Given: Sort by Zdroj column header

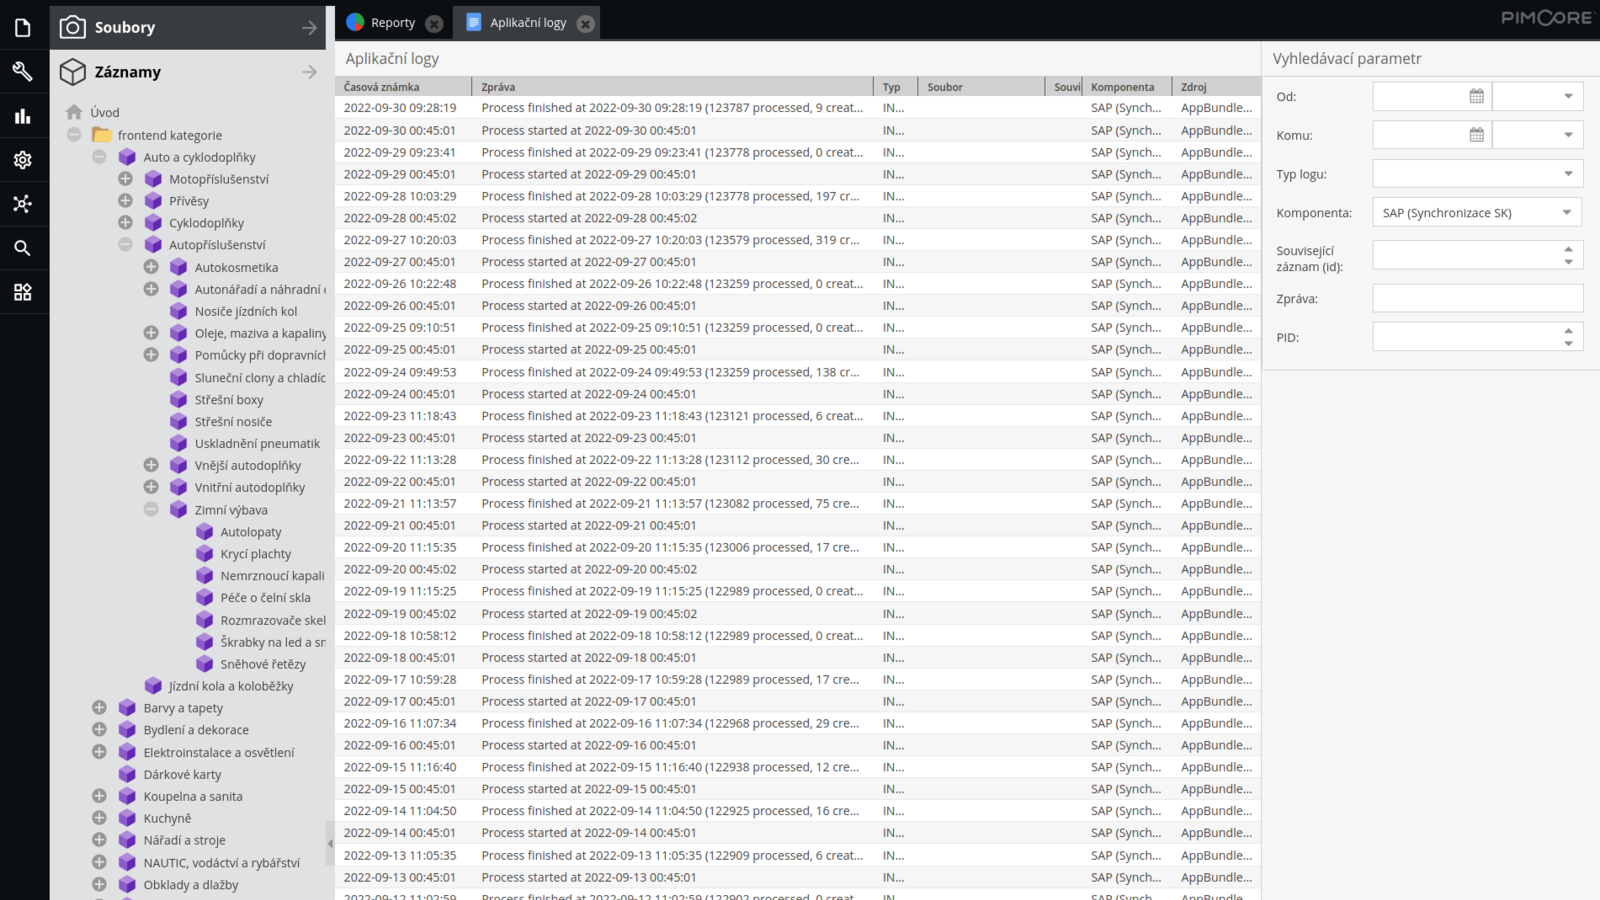Looking at the screenshot, I should (1216, 87).
